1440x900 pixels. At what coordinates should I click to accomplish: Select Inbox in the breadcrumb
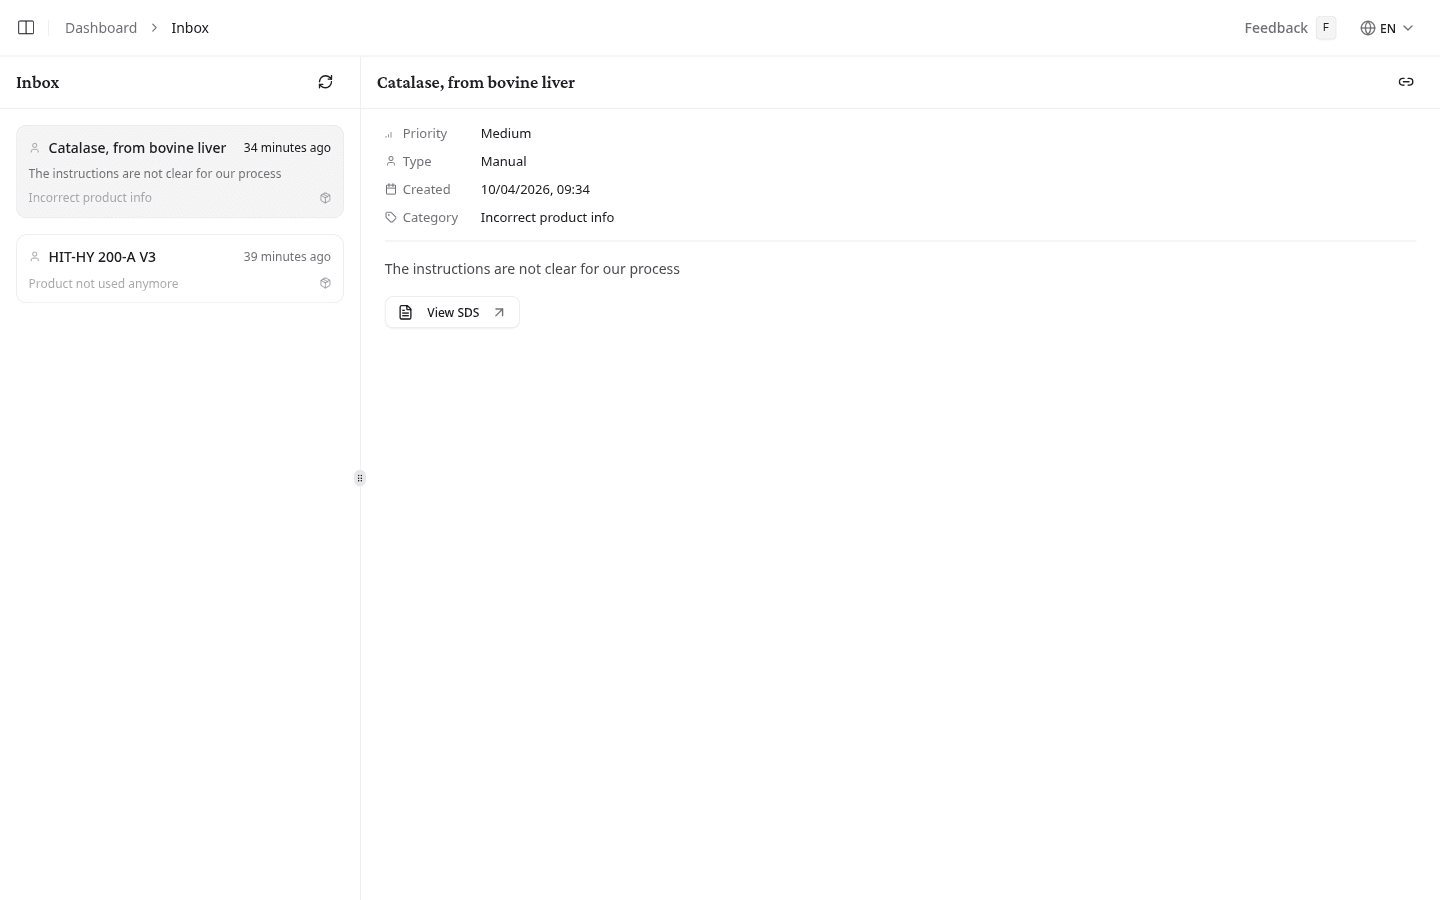190,27
